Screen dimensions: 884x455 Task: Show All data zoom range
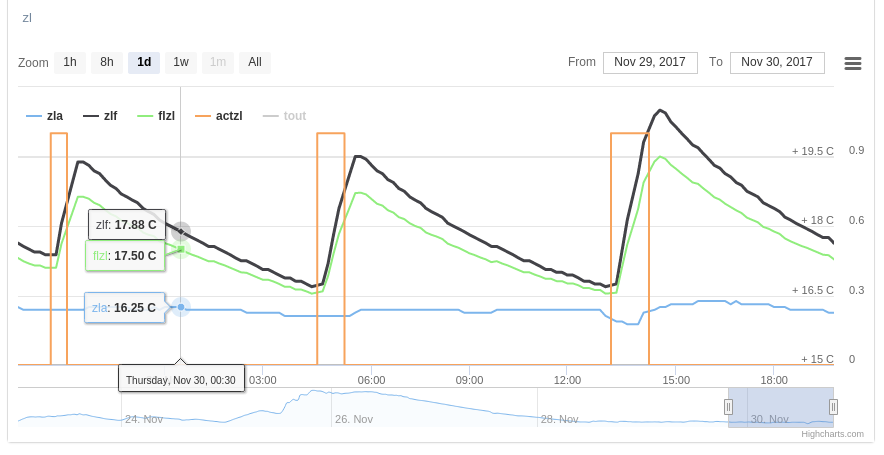coord(255,63)
